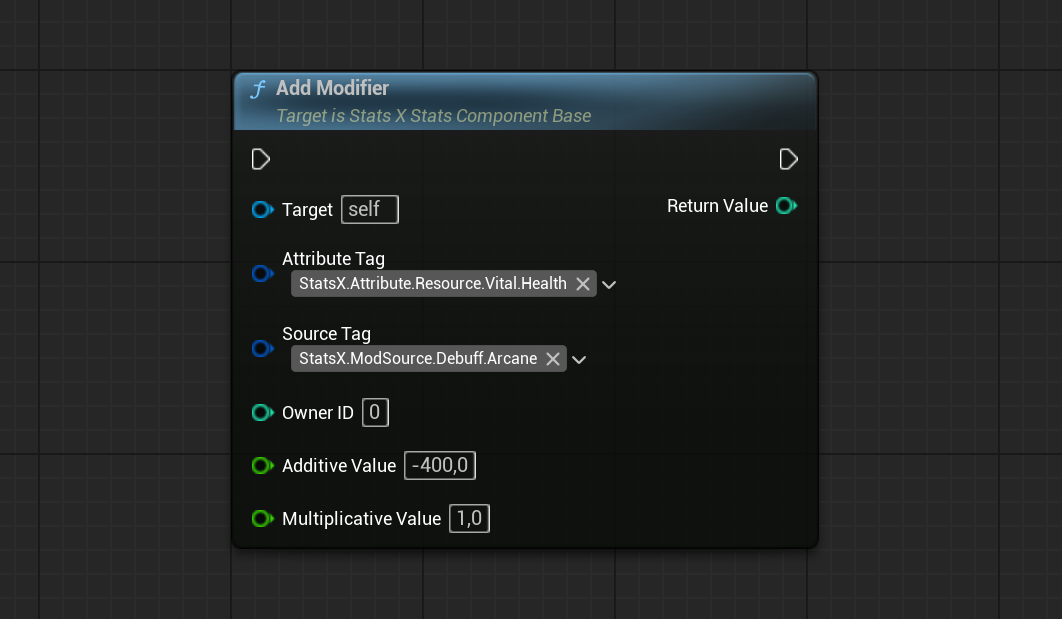Click the Source Tag input pin circle
The height and width of the screenshot is (619, 1062).
coord(262,348)
